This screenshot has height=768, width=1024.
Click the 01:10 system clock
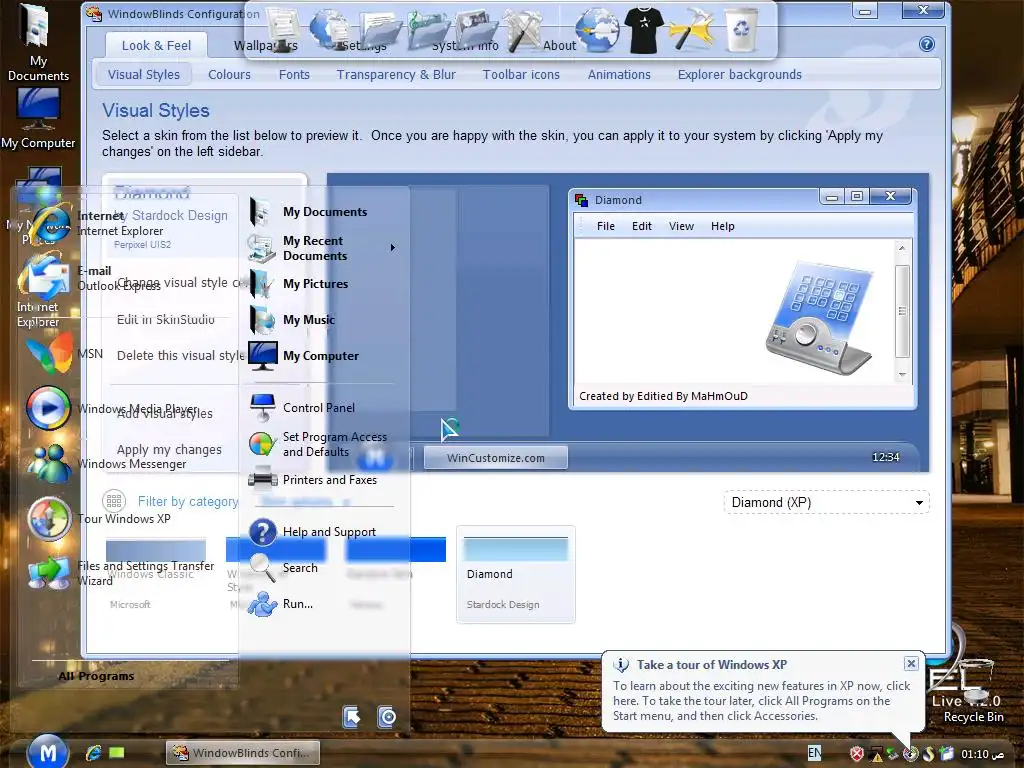(982, 754)
